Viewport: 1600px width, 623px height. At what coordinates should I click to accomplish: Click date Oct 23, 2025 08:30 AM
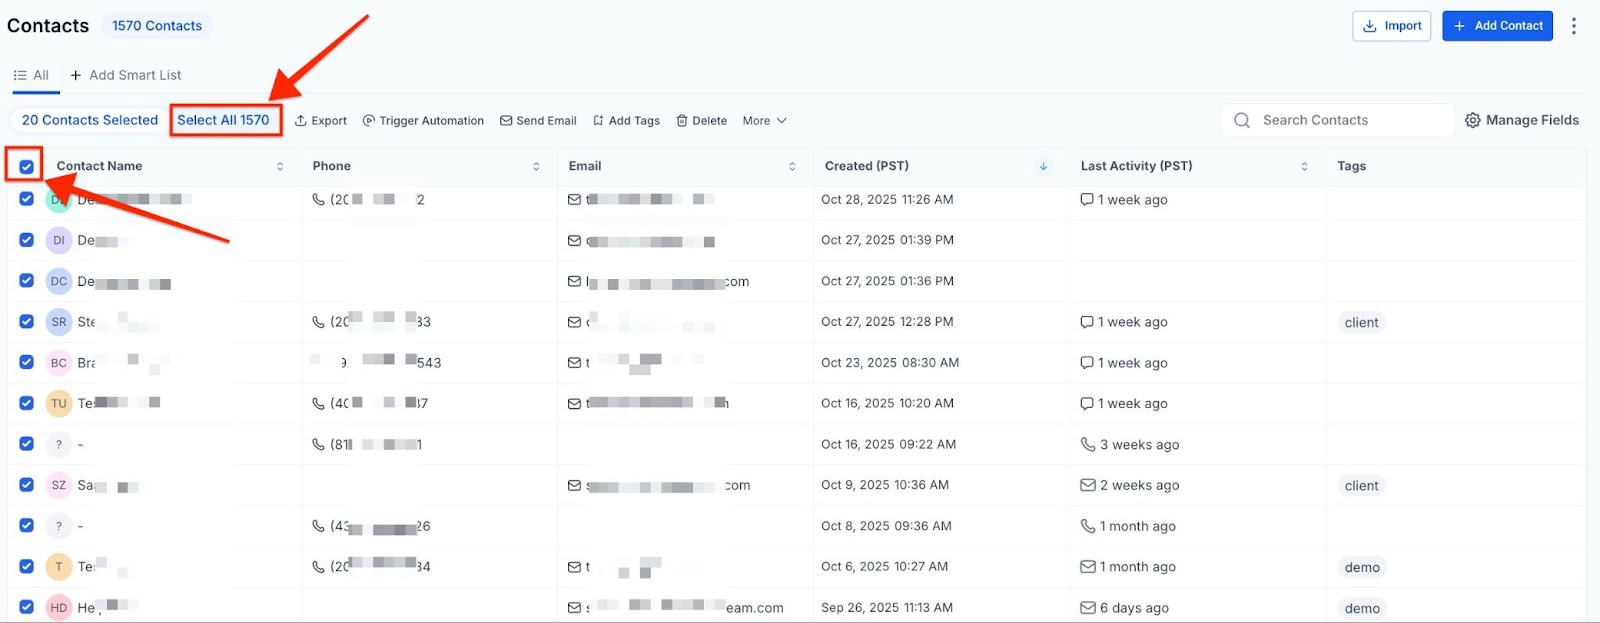pos(890,362)
